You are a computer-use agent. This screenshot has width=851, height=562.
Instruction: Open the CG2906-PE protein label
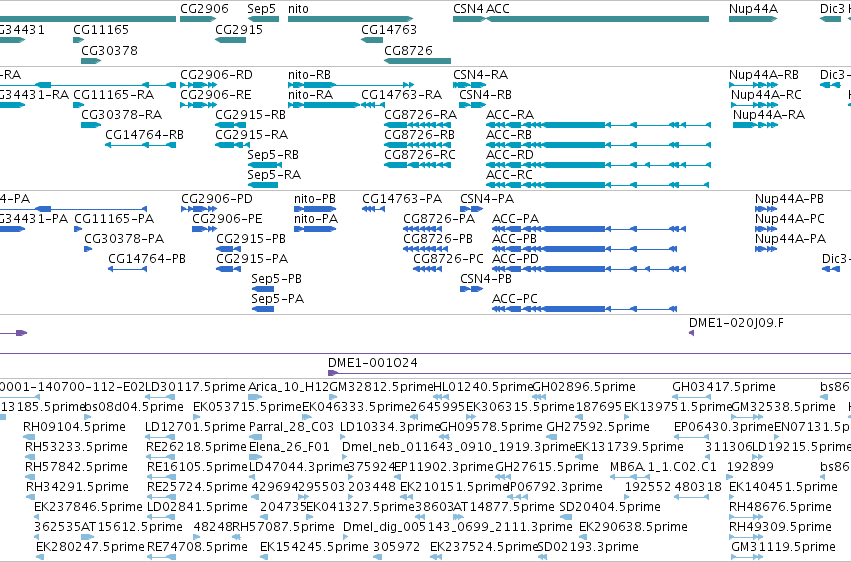click(227, 219)
